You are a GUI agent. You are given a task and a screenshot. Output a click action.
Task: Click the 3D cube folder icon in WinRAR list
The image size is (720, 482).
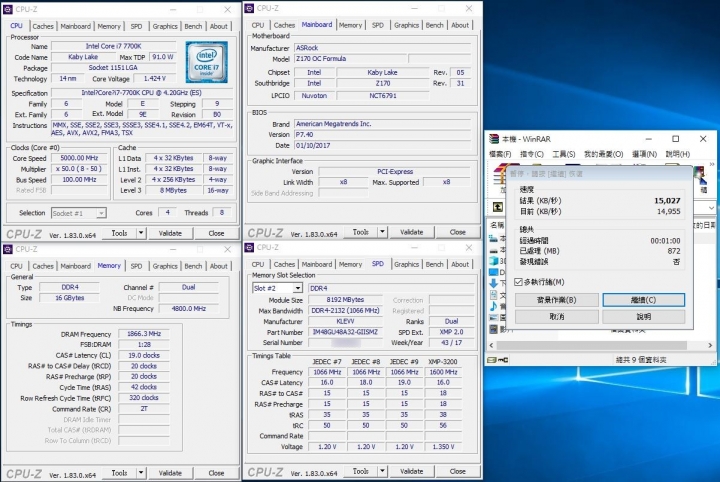494,261
